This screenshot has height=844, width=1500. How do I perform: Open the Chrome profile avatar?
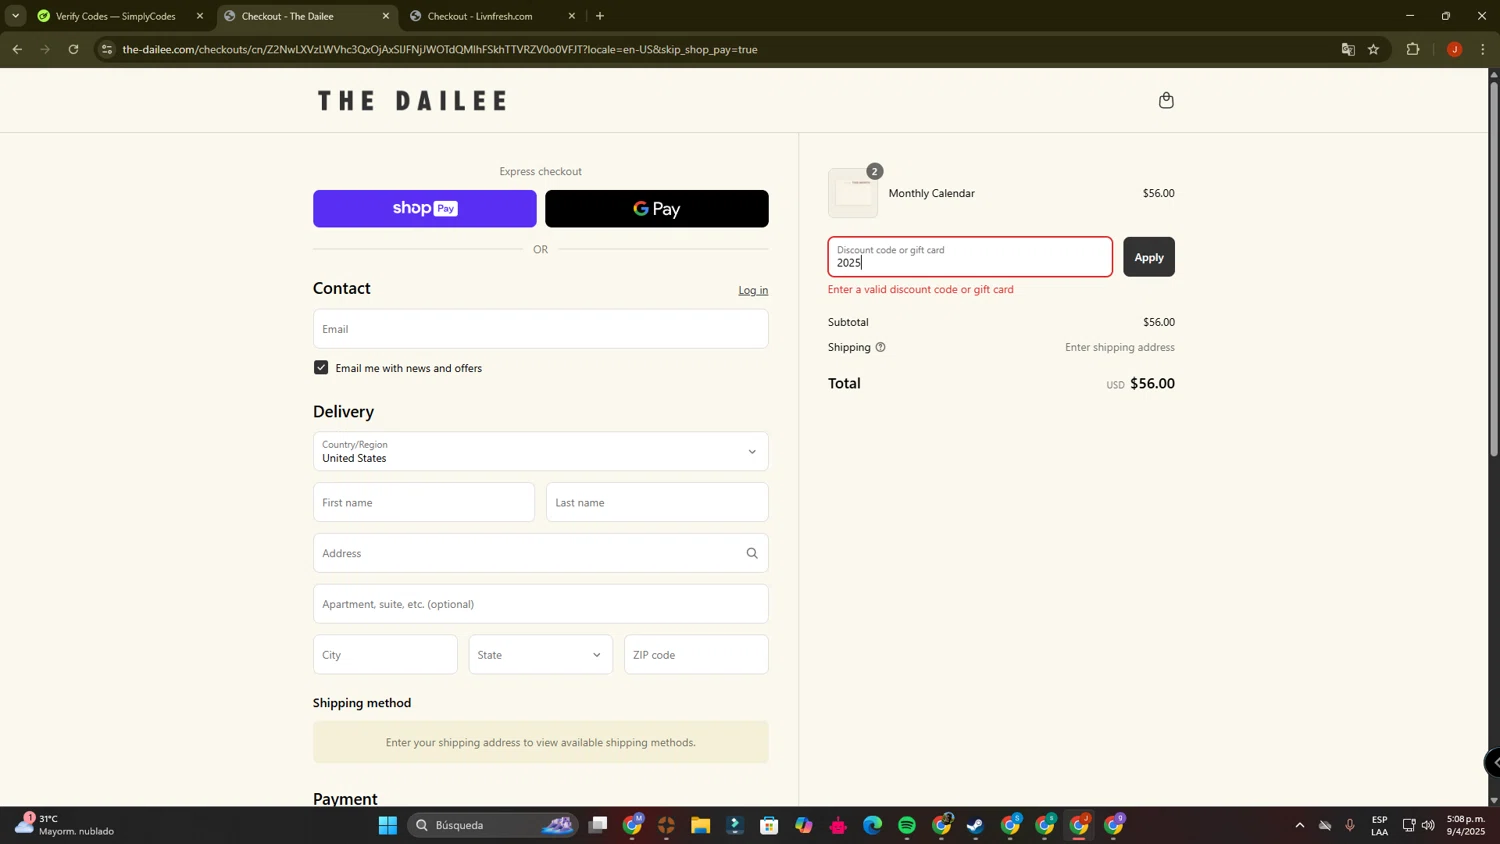pyautogui.click(x=1454, y=49)
